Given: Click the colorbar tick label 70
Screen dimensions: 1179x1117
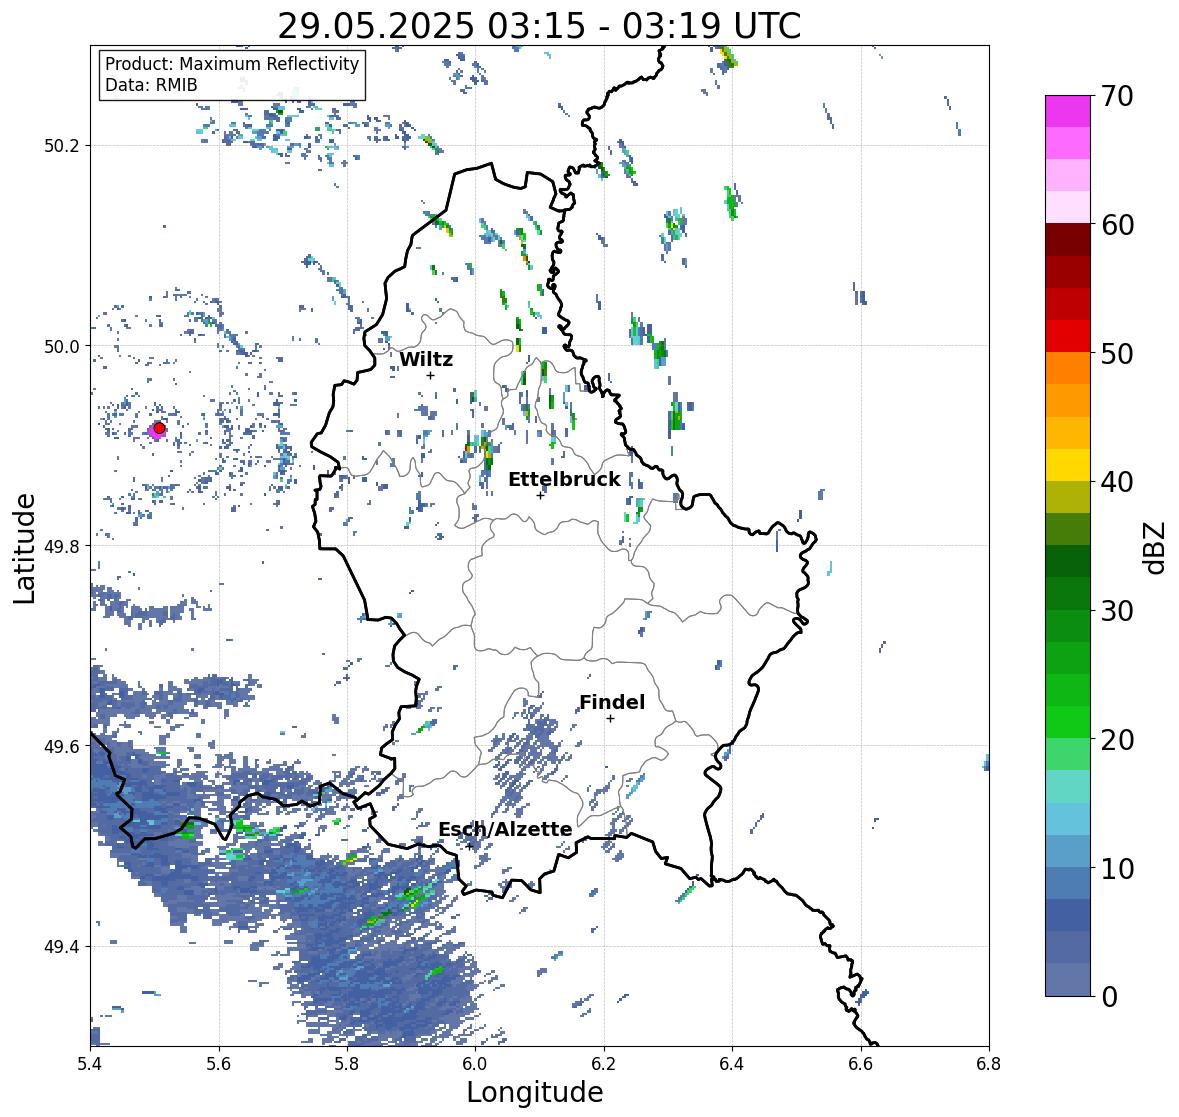Looking at the screenshot, I should pos(1117,96).
